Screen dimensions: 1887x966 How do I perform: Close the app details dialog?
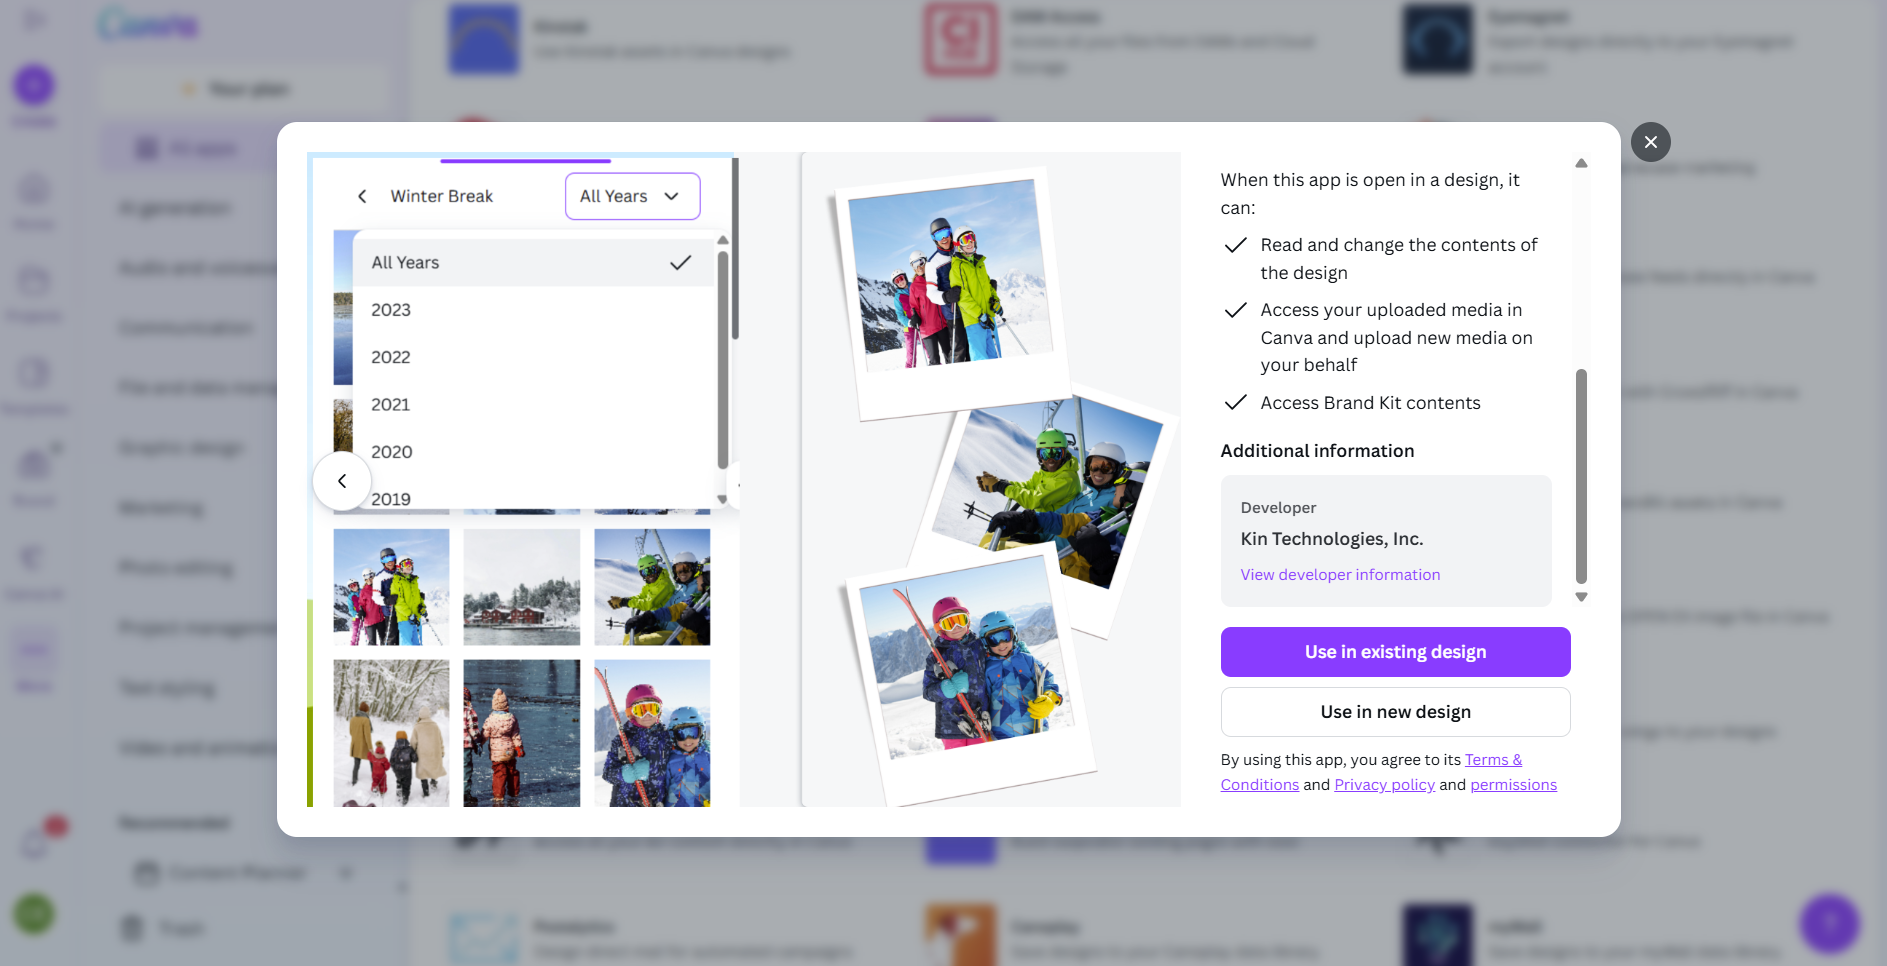(1650, 142)
